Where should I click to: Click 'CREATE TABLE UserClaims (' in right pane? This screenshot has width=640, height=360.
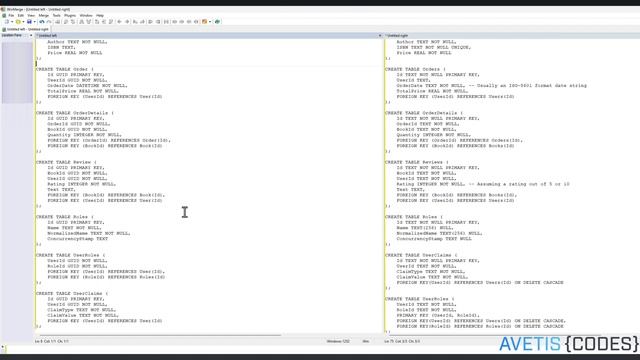pyautogui.click(x=421, y=255)
